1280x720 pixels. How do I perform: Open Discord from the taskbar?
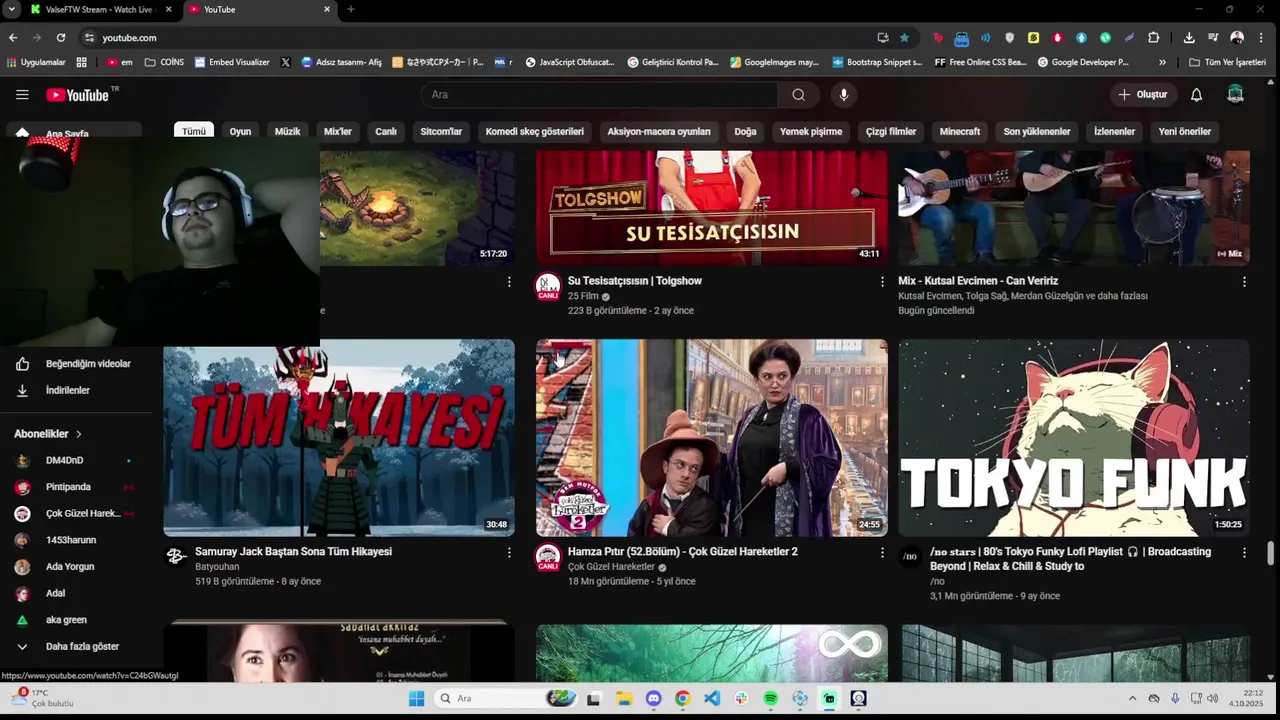[x=653, y=698]
